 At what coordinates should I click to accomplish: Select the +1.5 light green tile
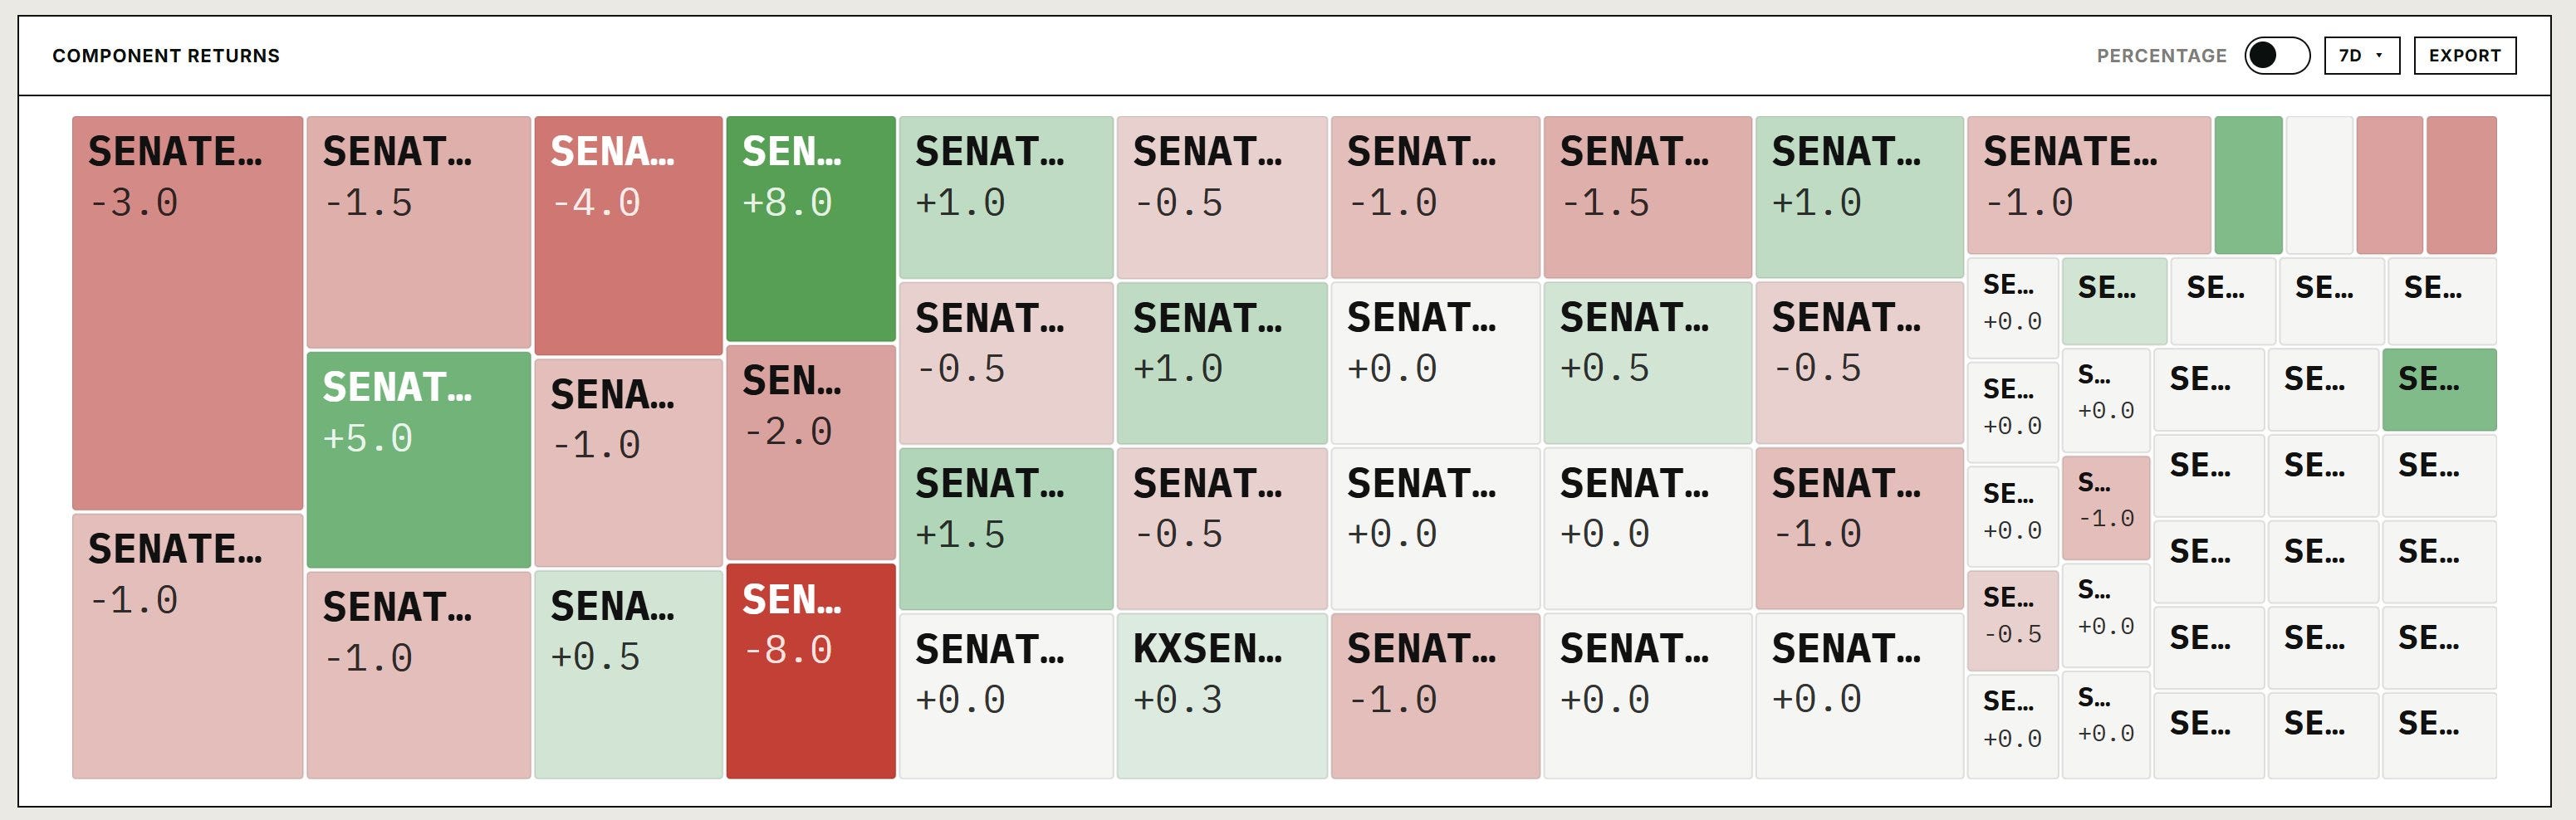click(1006, 529)
